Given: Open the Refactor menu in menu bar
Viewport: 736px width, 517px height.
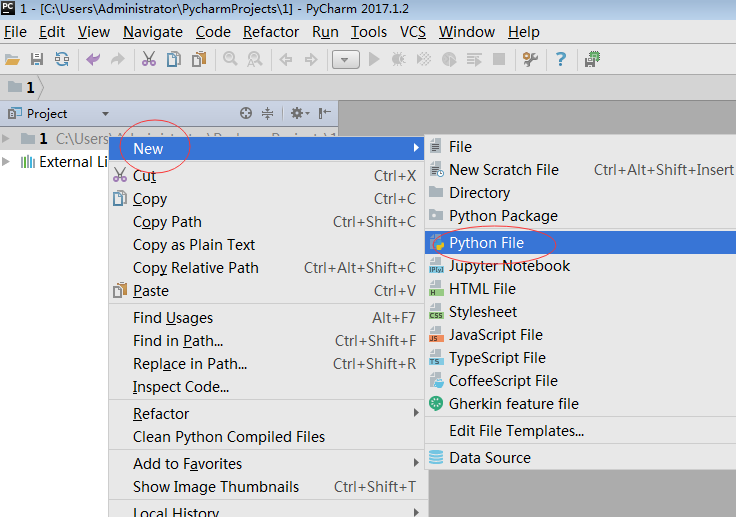Looking at the screenshot, I should [x=271, y=32].
